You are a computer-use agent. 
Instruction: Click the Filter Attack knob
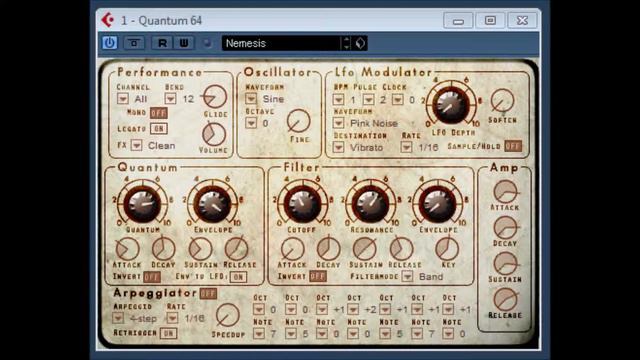(292, 249)
